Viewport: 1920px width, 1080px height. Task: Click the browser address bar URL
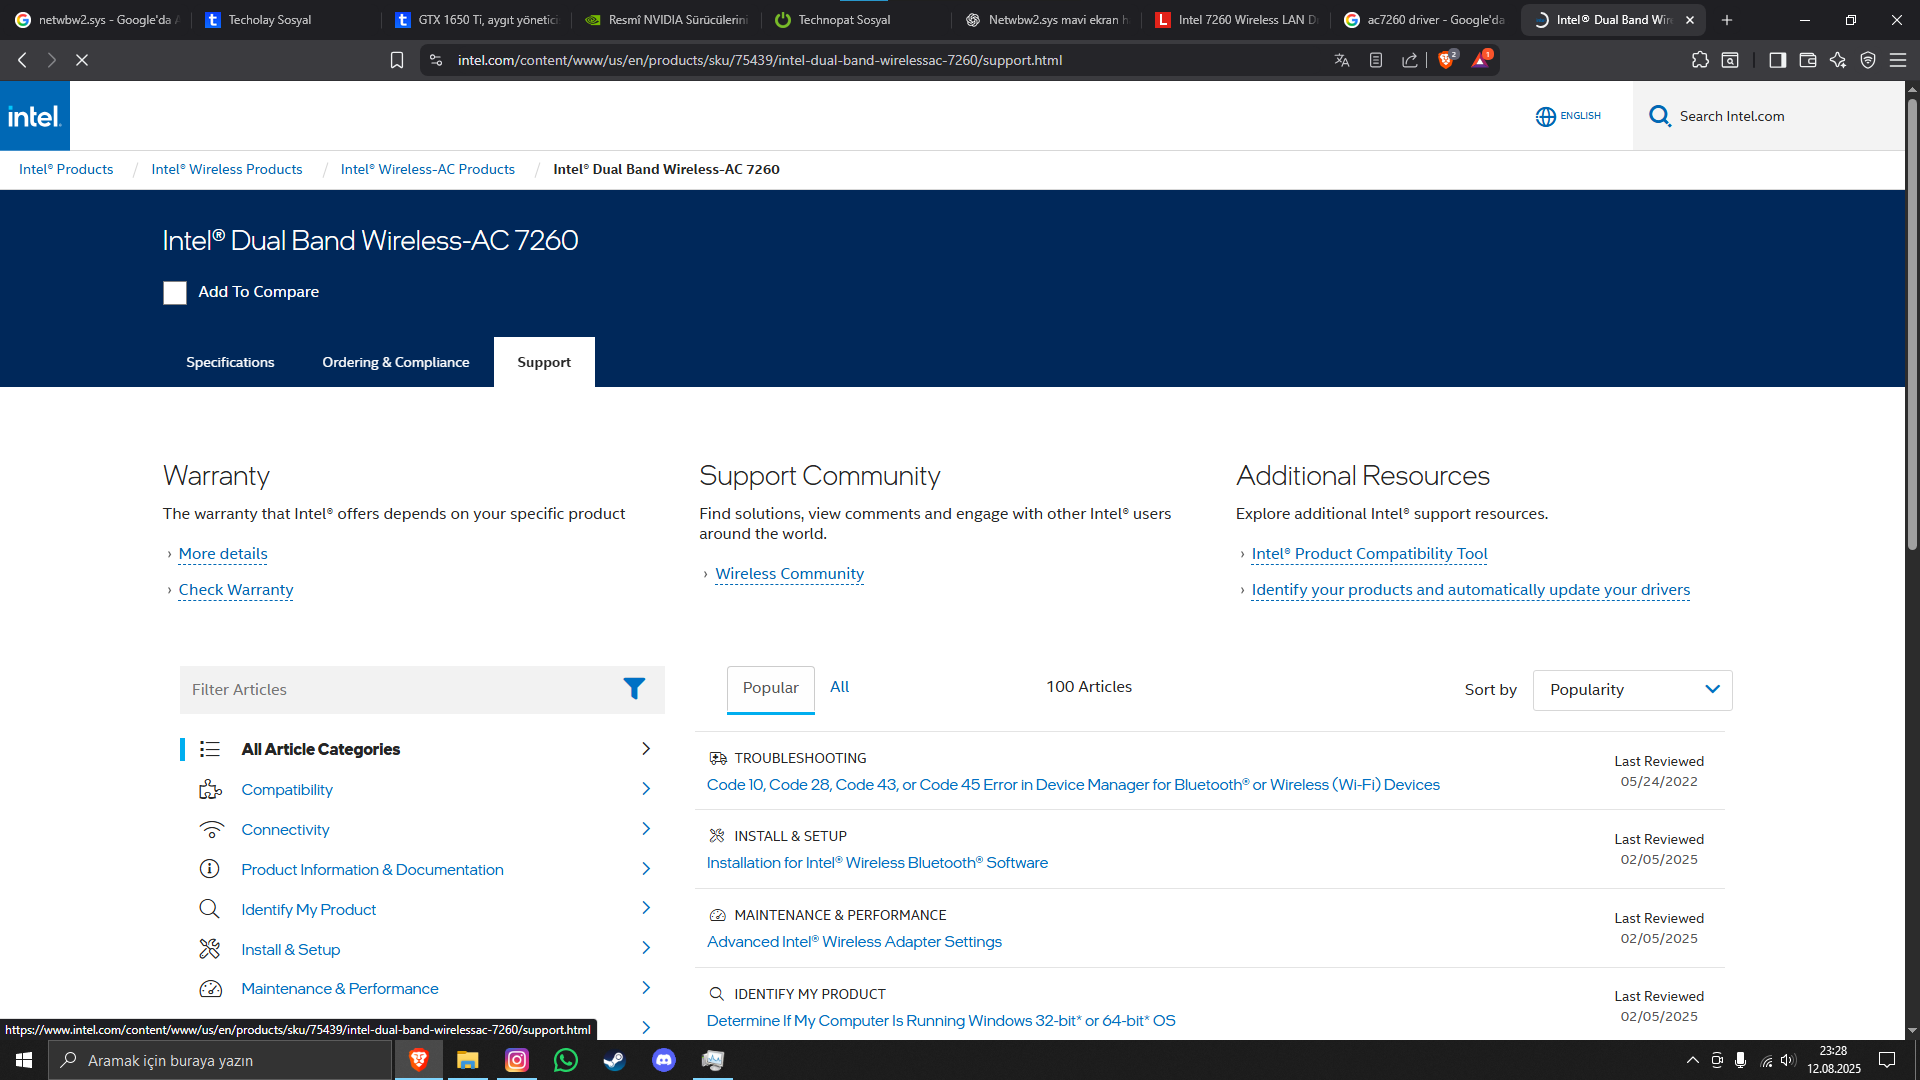point(760,60)
